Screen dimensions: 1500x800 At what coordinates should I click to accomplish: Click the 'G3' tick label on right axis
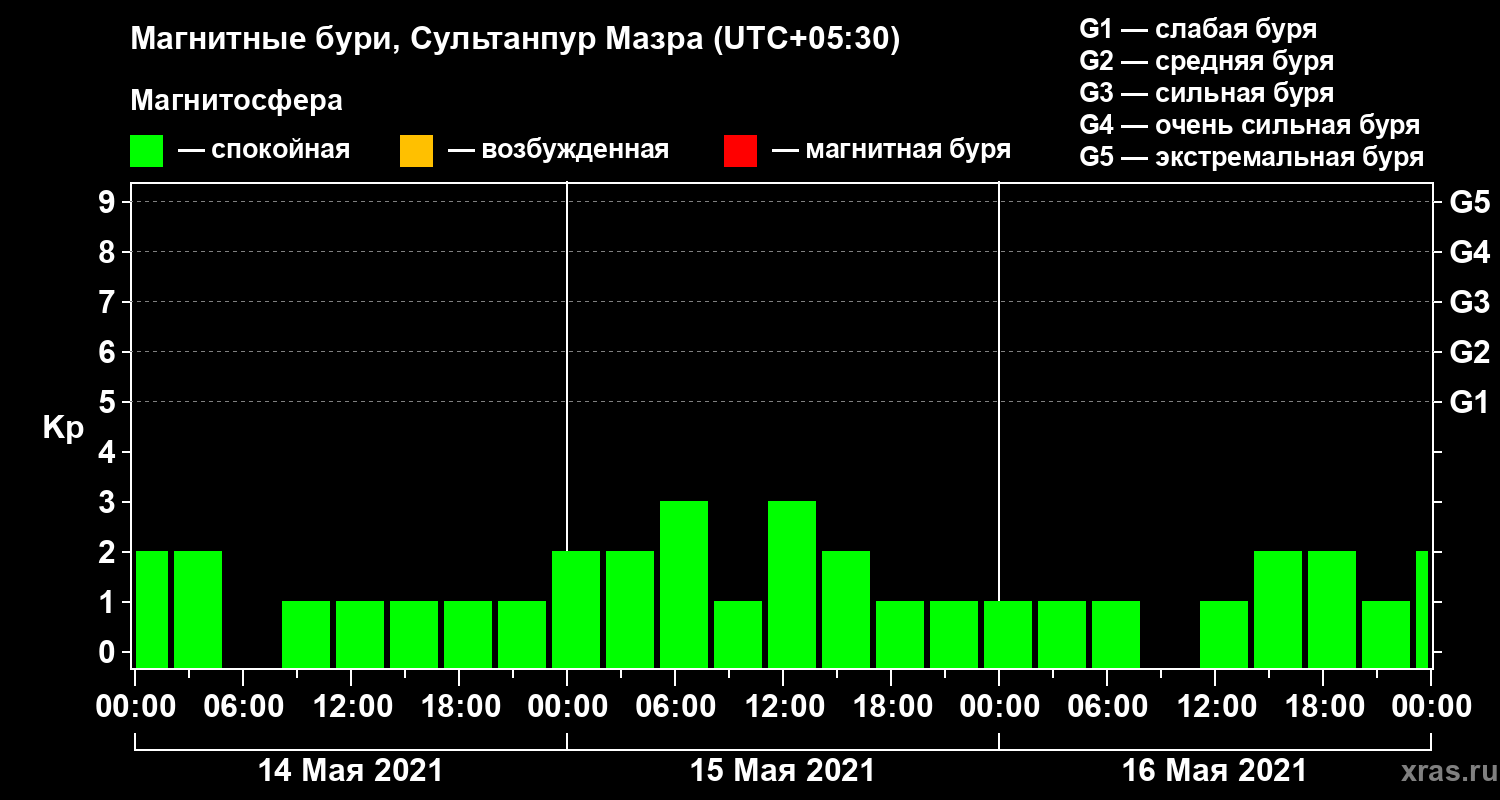pos(1469,303)
